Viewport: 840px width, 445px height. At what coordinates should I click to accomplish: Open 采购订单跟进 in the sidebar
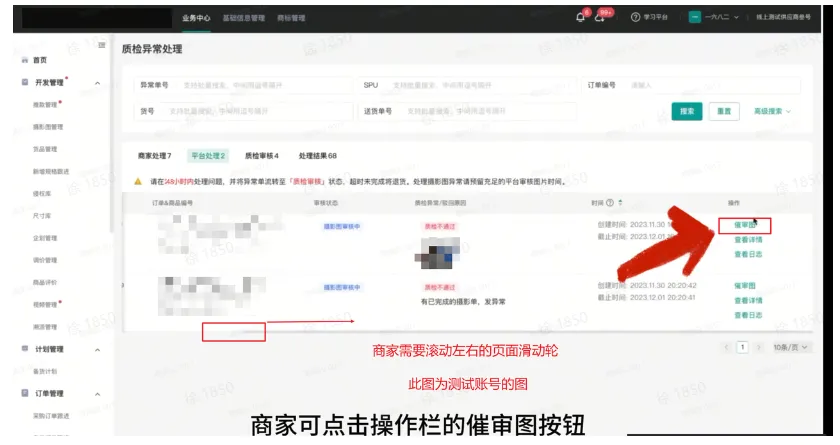click(x=51, y=416)
